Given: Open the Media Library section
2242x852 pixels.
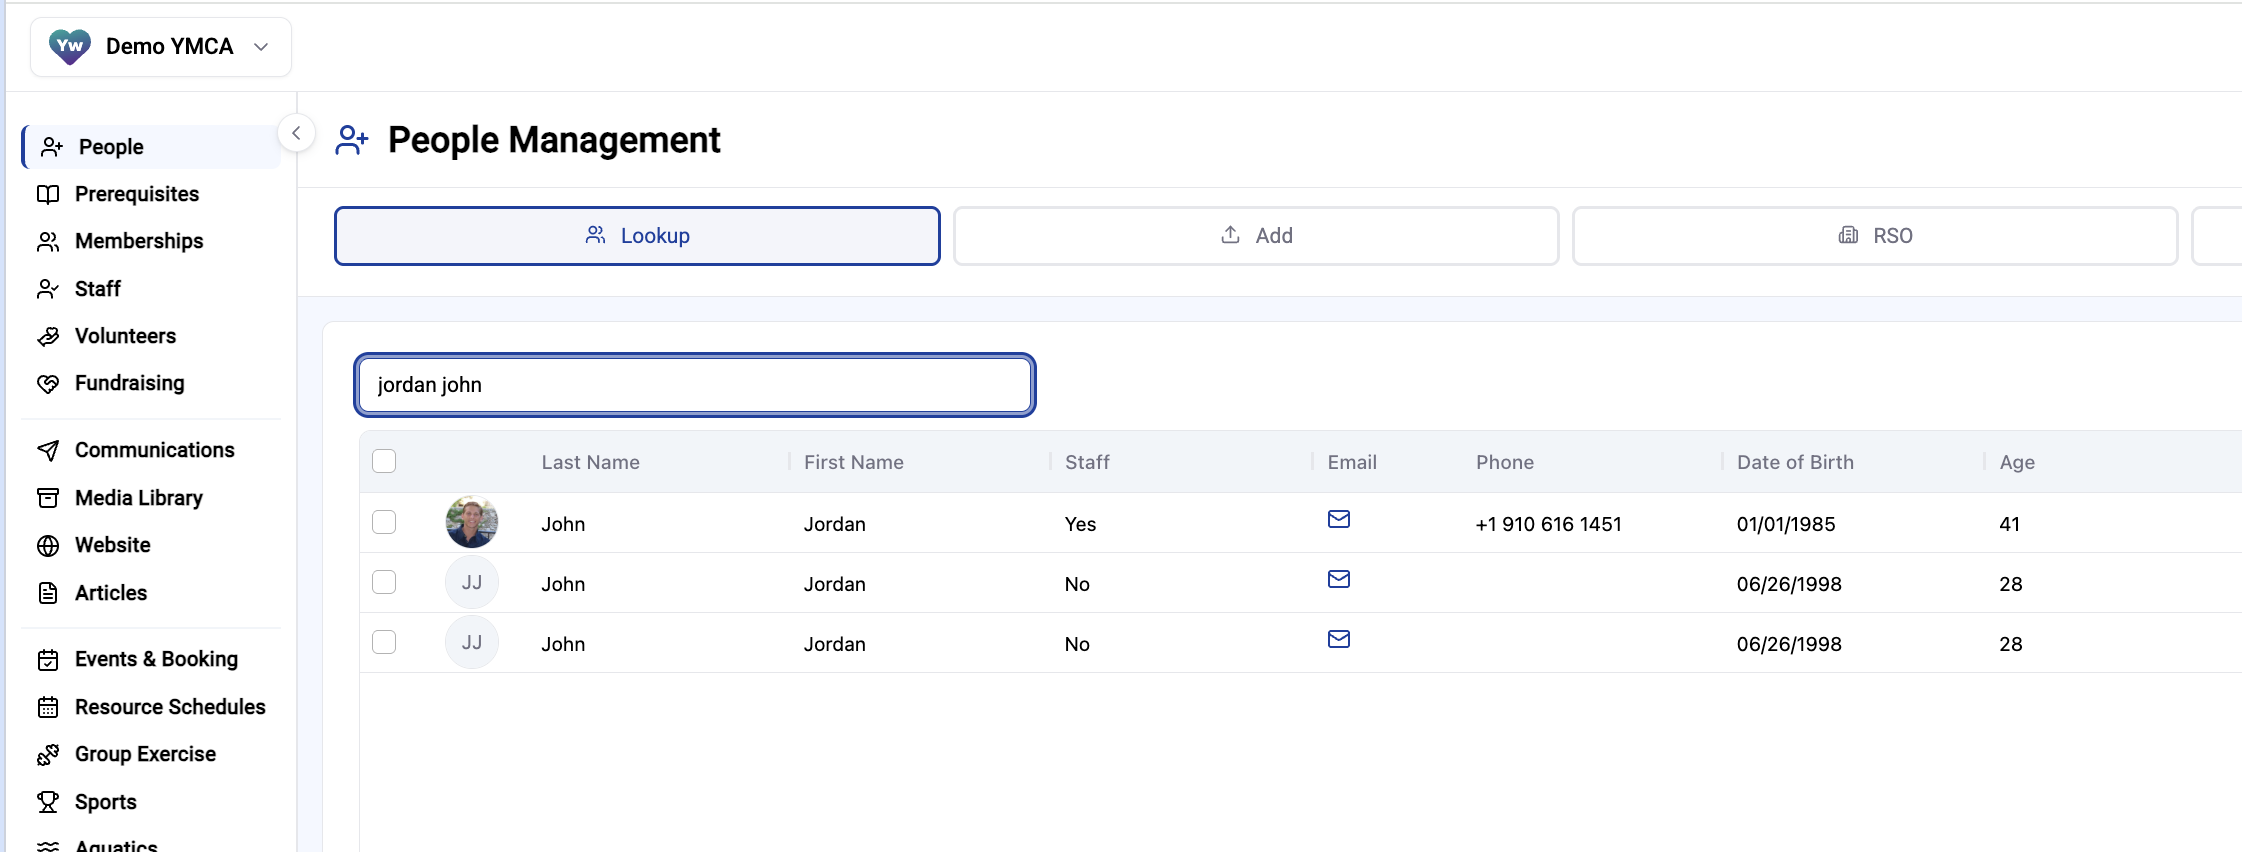Looking at the screenshot, I should [138, 498].
